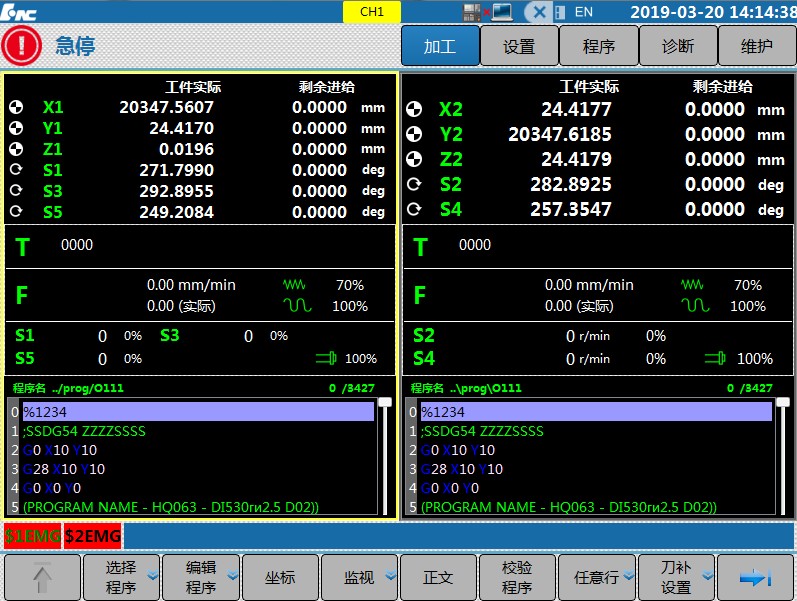
Task: Click the right-arrow next page button
Action: click(756, 577)
